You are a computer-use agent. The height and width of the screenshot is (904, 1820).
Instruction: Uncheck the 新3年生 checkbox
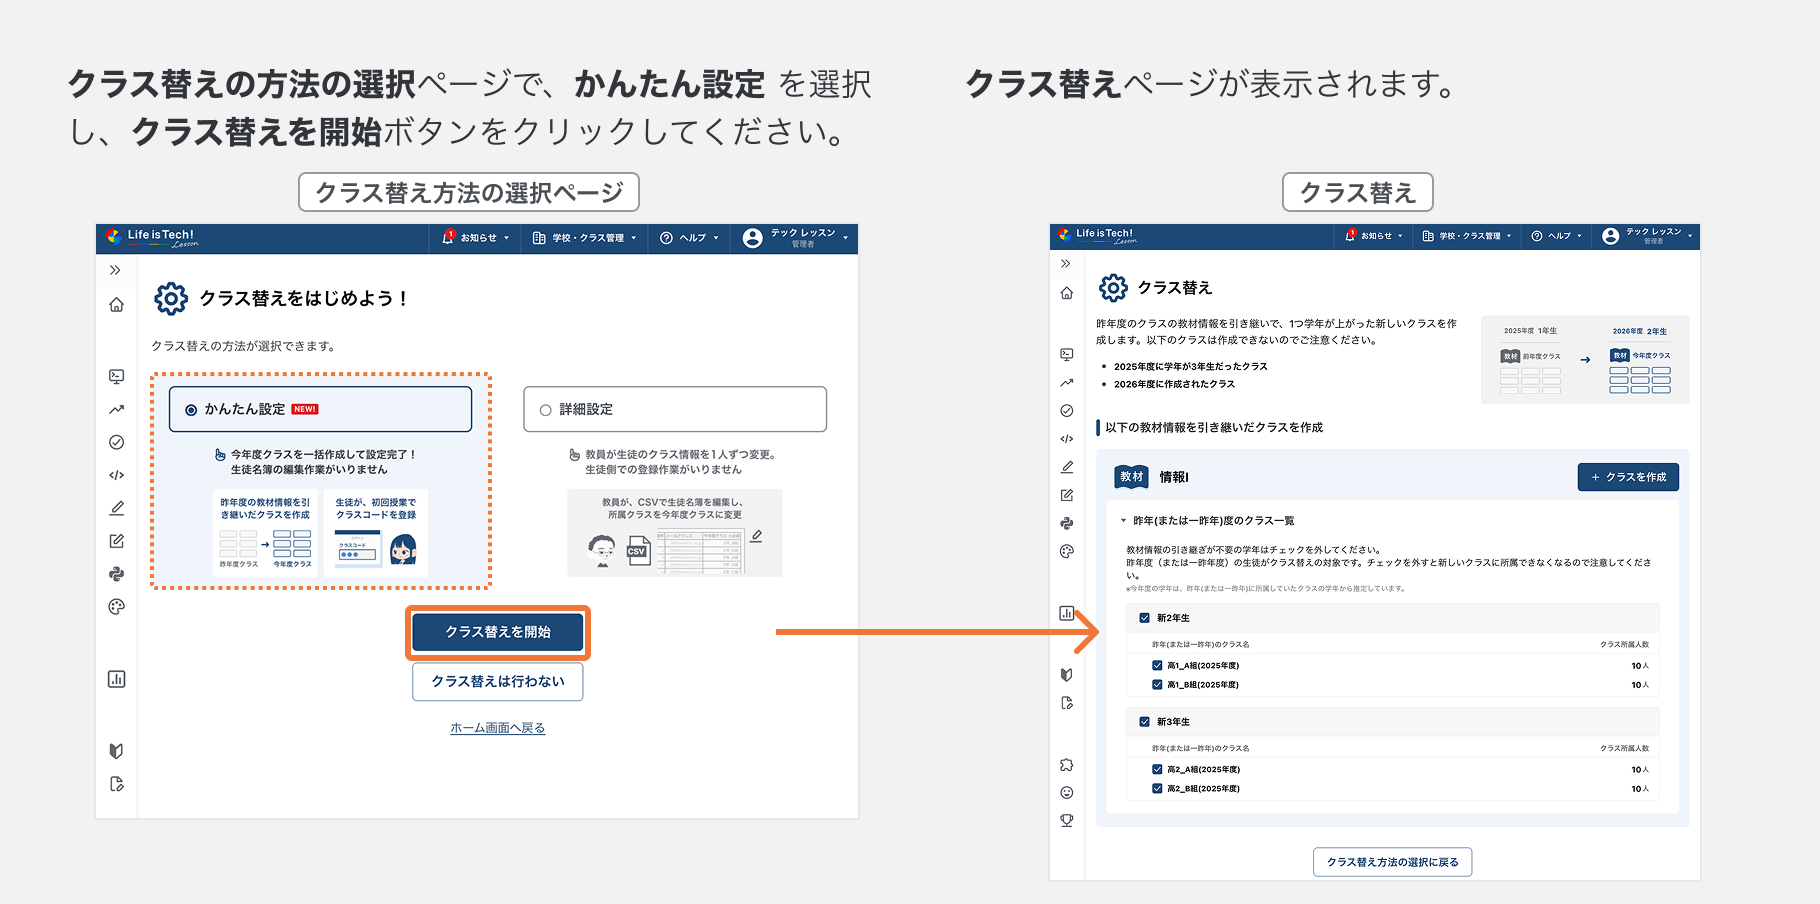pos(1144,722)
